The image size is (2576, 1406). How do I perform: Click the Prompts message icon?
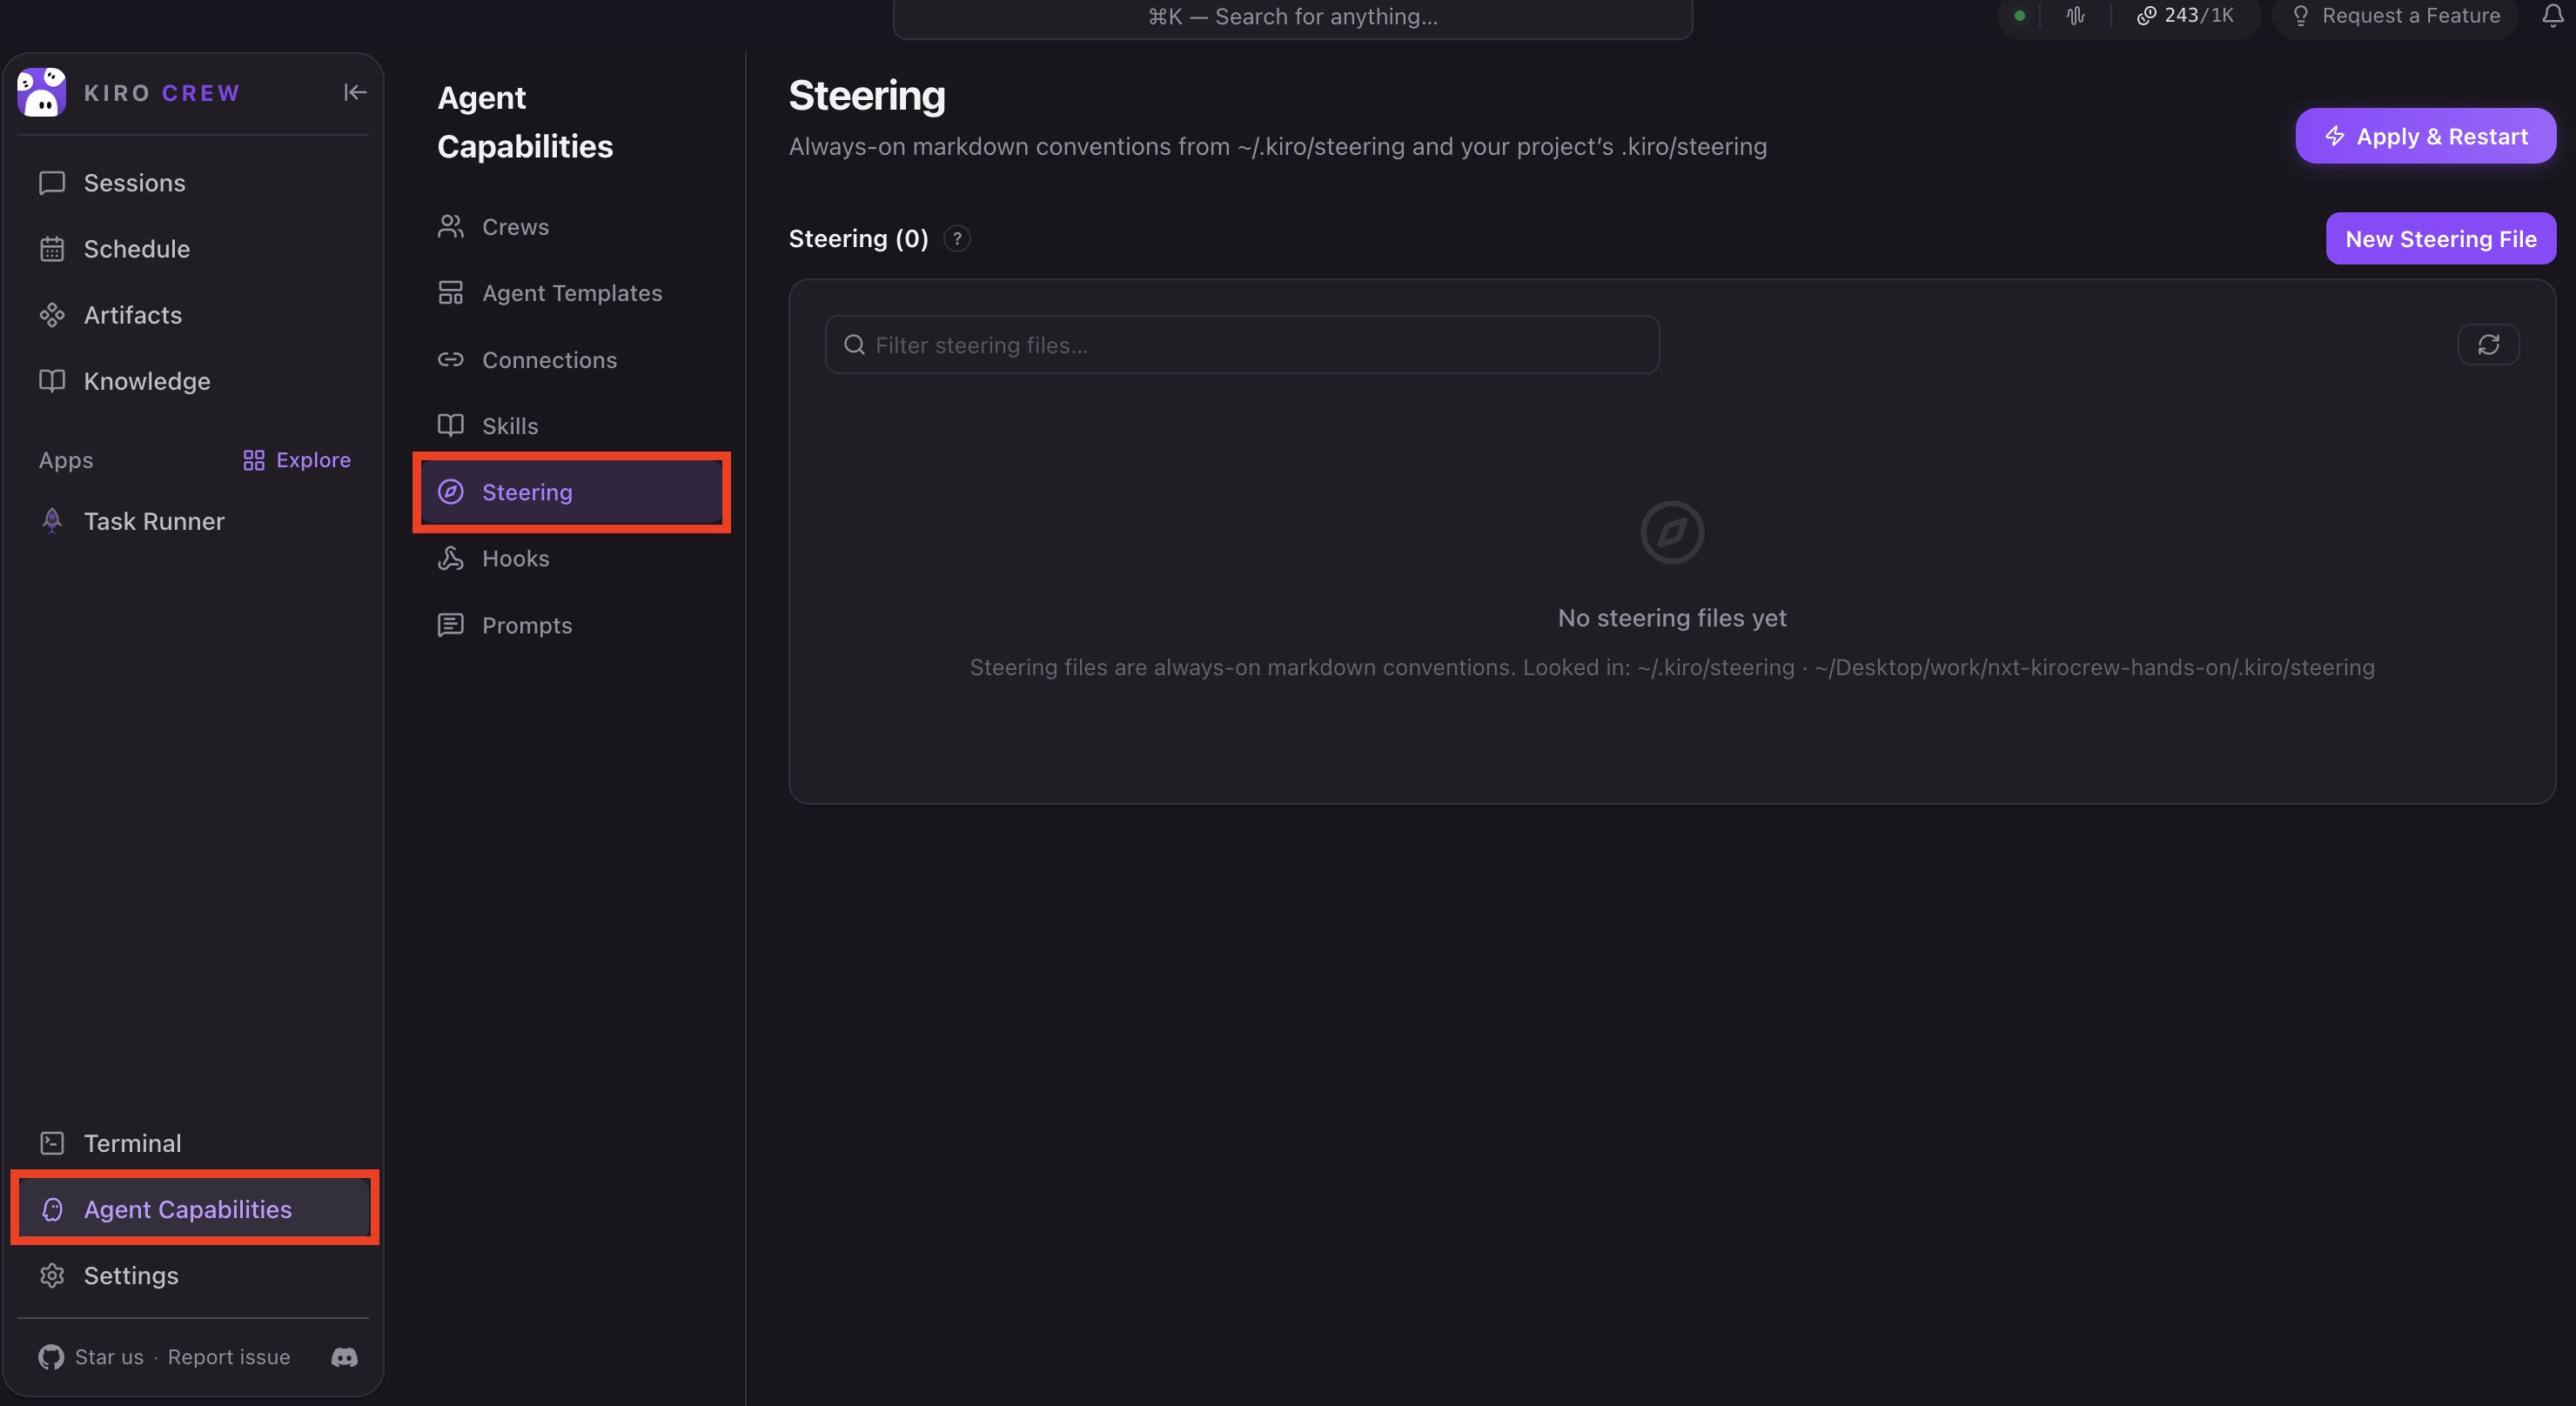click(451, 625)
